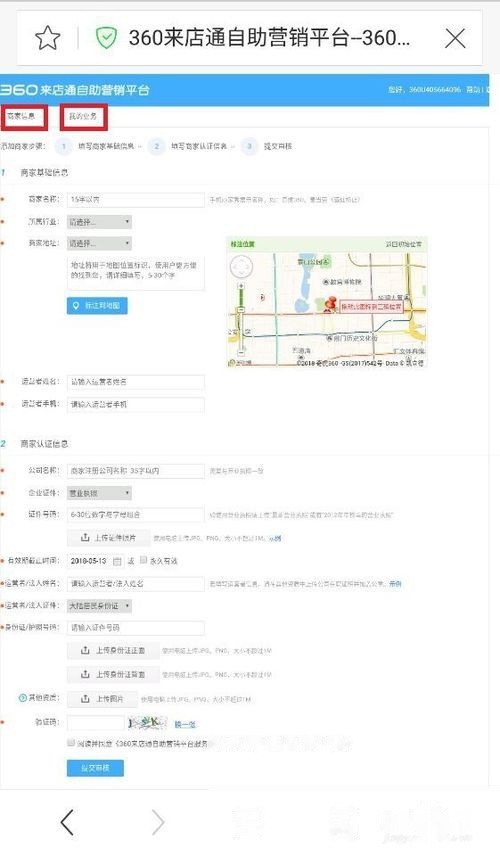
Task: Check the service agreement checkbox
Action: 71,743
